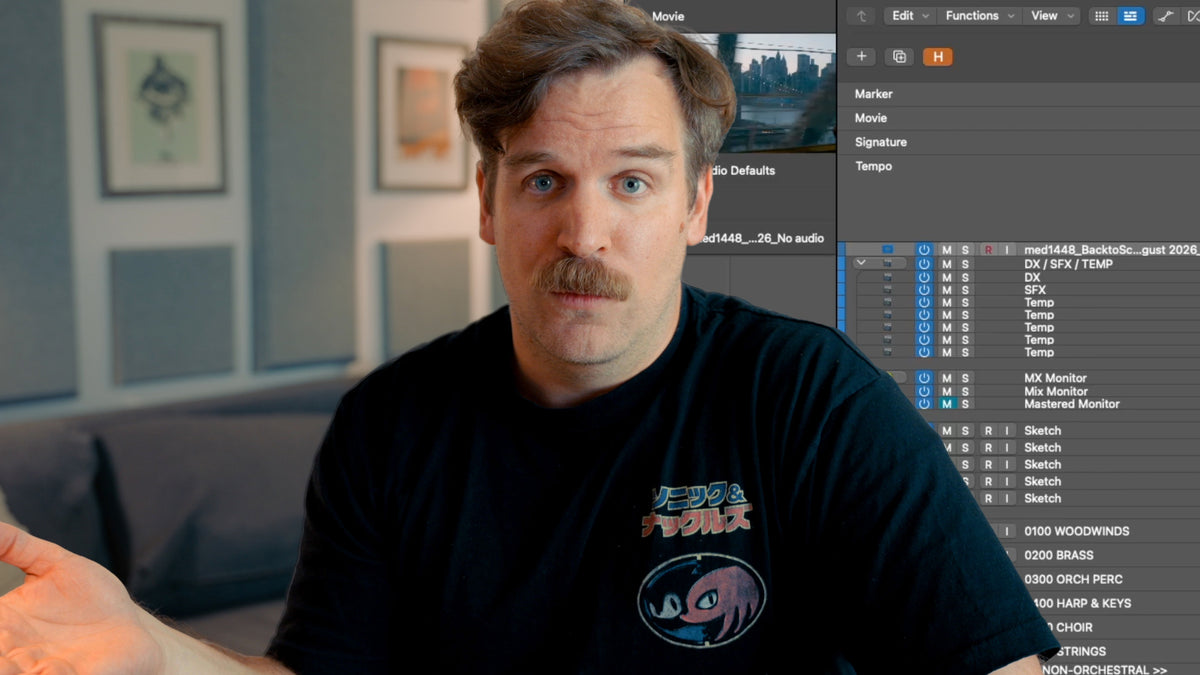Select the med1448_BacktoSc track name
1200x675 pixels.
pos(1112,250)
